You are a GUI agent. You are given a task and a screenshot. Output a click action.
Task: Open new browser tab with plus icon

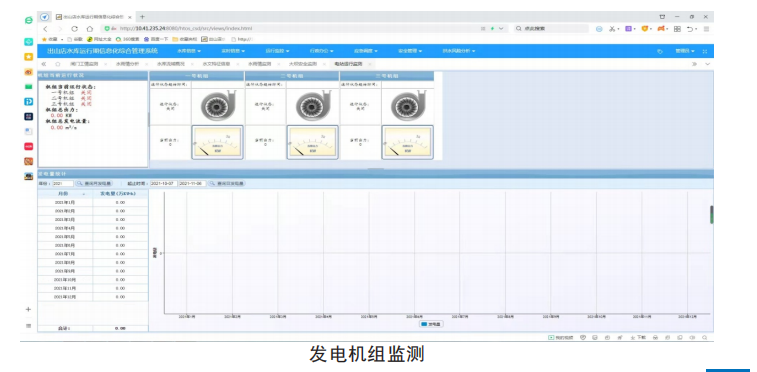(142, 17)
